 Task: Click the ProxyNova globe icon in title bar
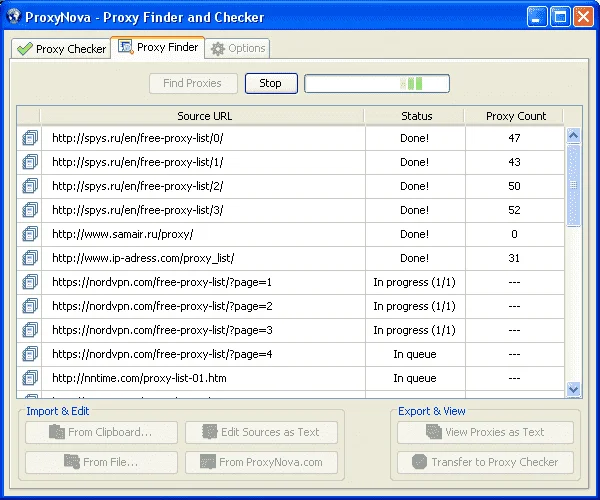pyautogui.click(x=13, y=16)
